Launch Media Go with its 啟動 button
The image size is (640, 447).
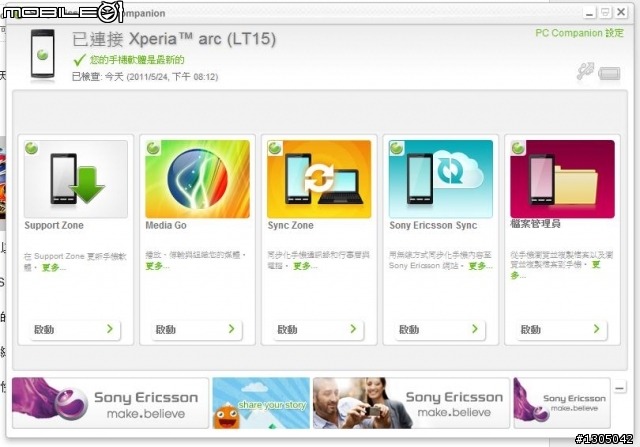click(x=197, y=329)
